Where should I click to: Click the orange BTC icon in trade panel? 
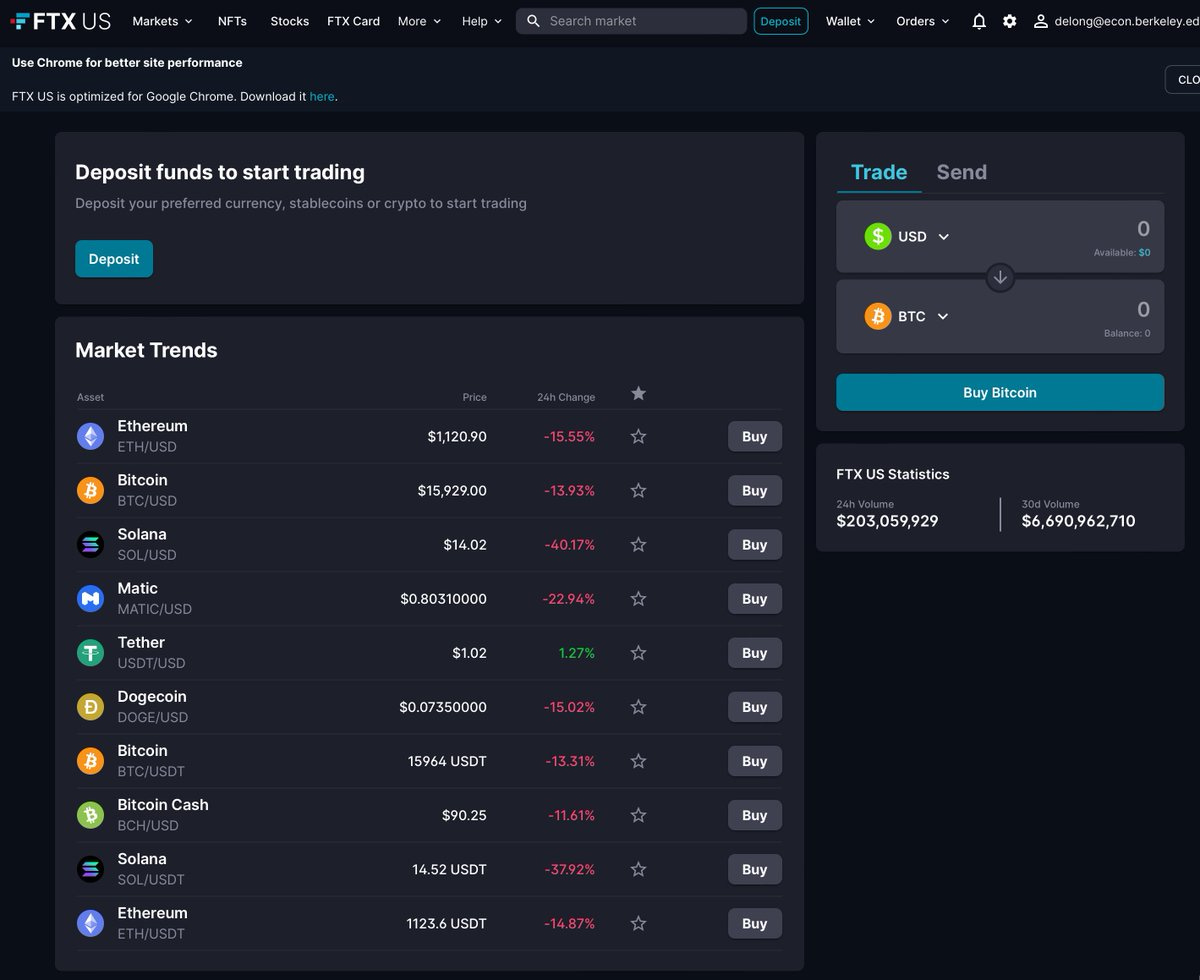click(878, 316)
